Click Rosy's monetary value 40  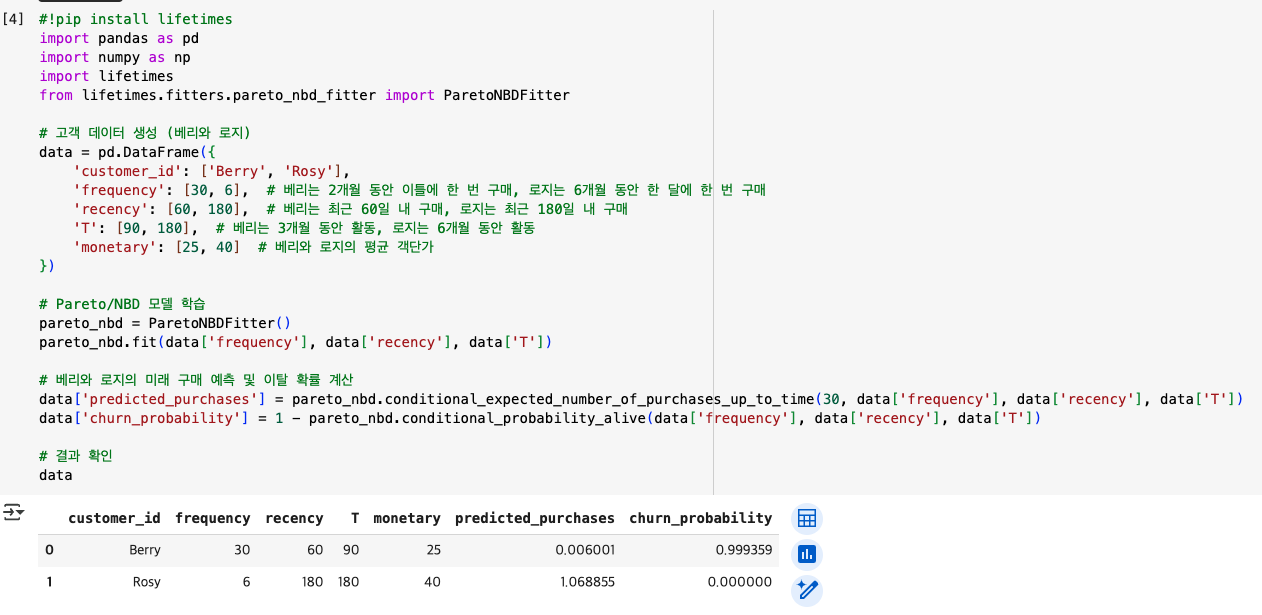(432, 582)
